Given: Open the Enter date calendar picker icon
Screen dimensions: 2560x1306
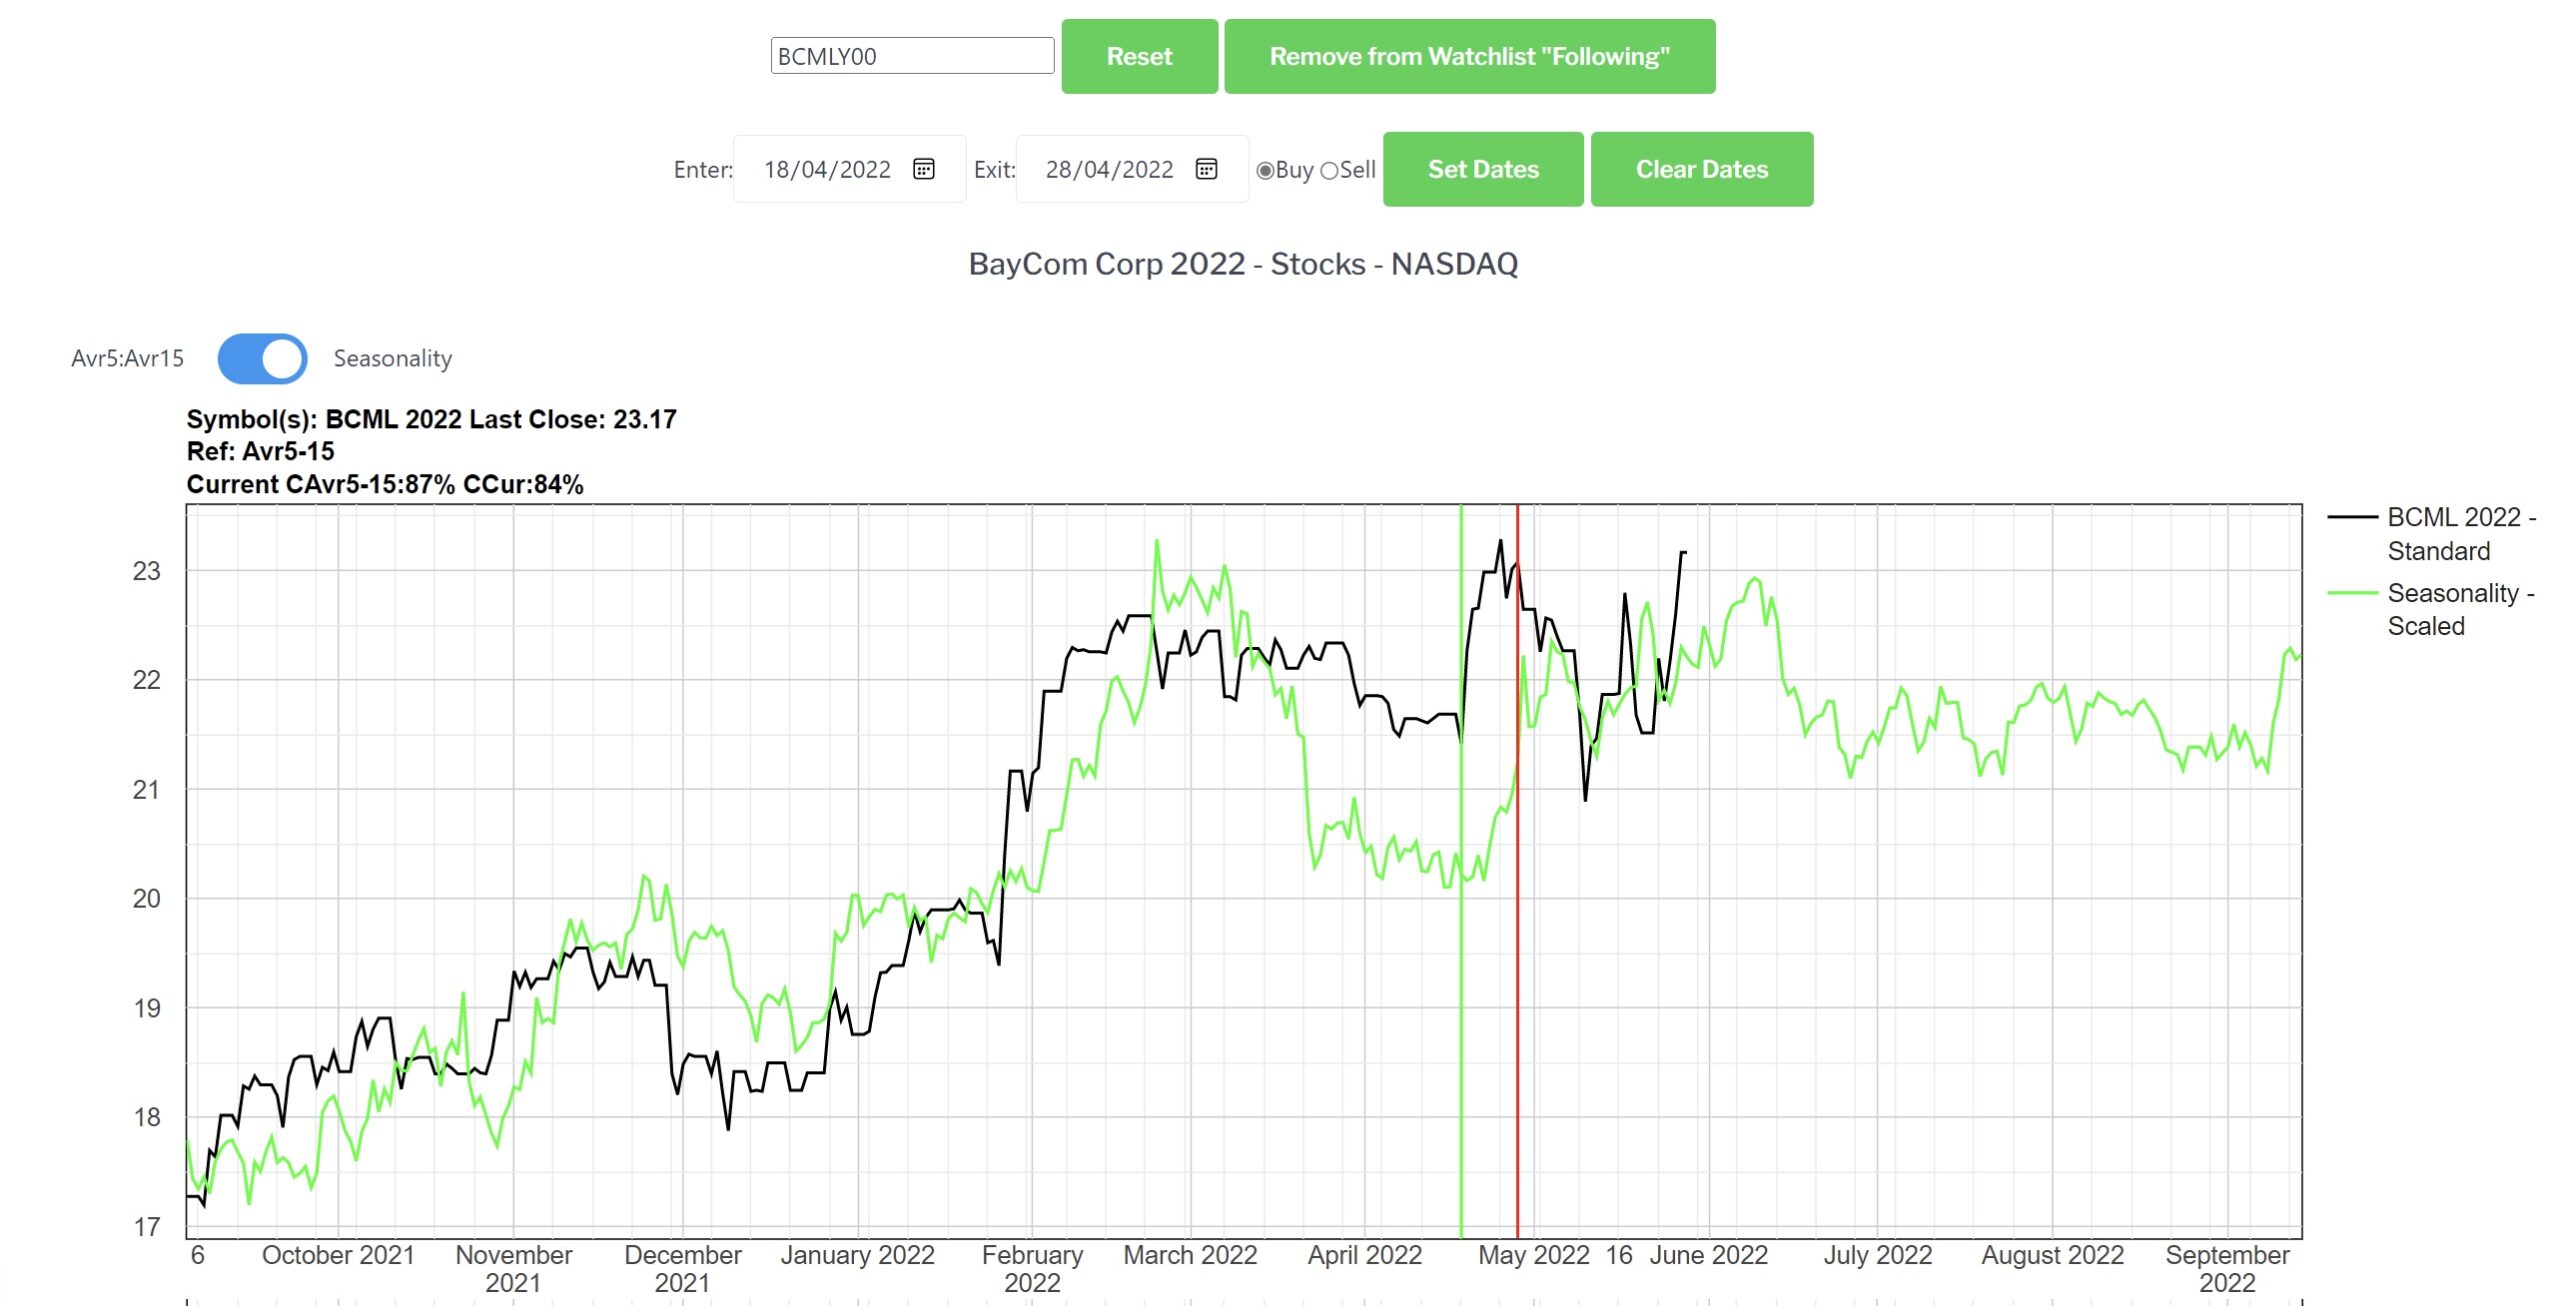Looking at the screenshot, I should (923, 169).
